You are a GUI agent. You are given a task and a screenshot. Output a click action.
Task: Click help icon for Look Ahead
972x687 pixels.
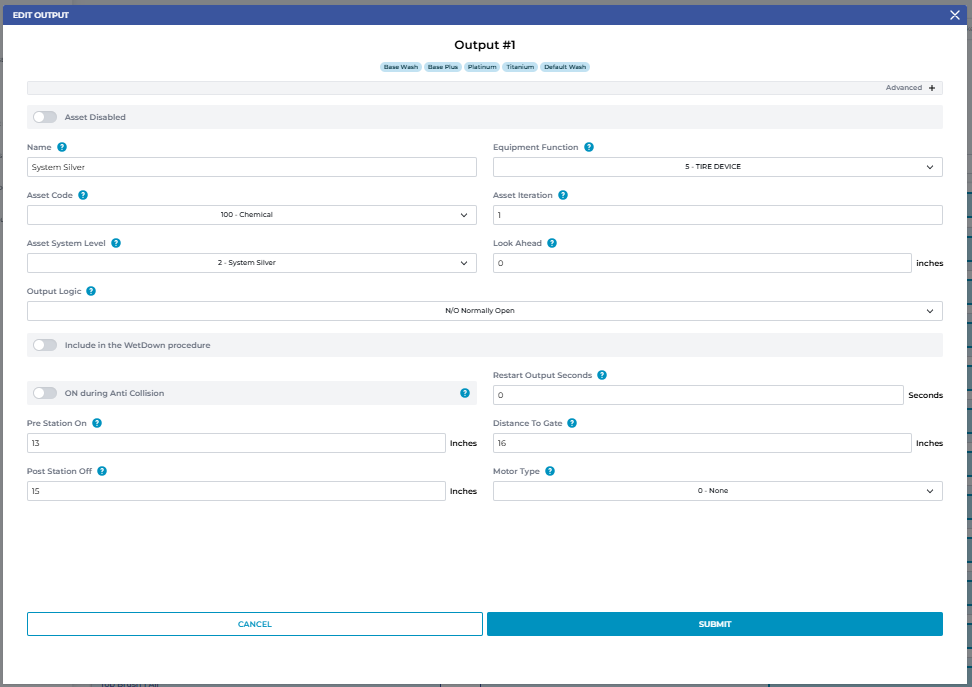point(552,243)
